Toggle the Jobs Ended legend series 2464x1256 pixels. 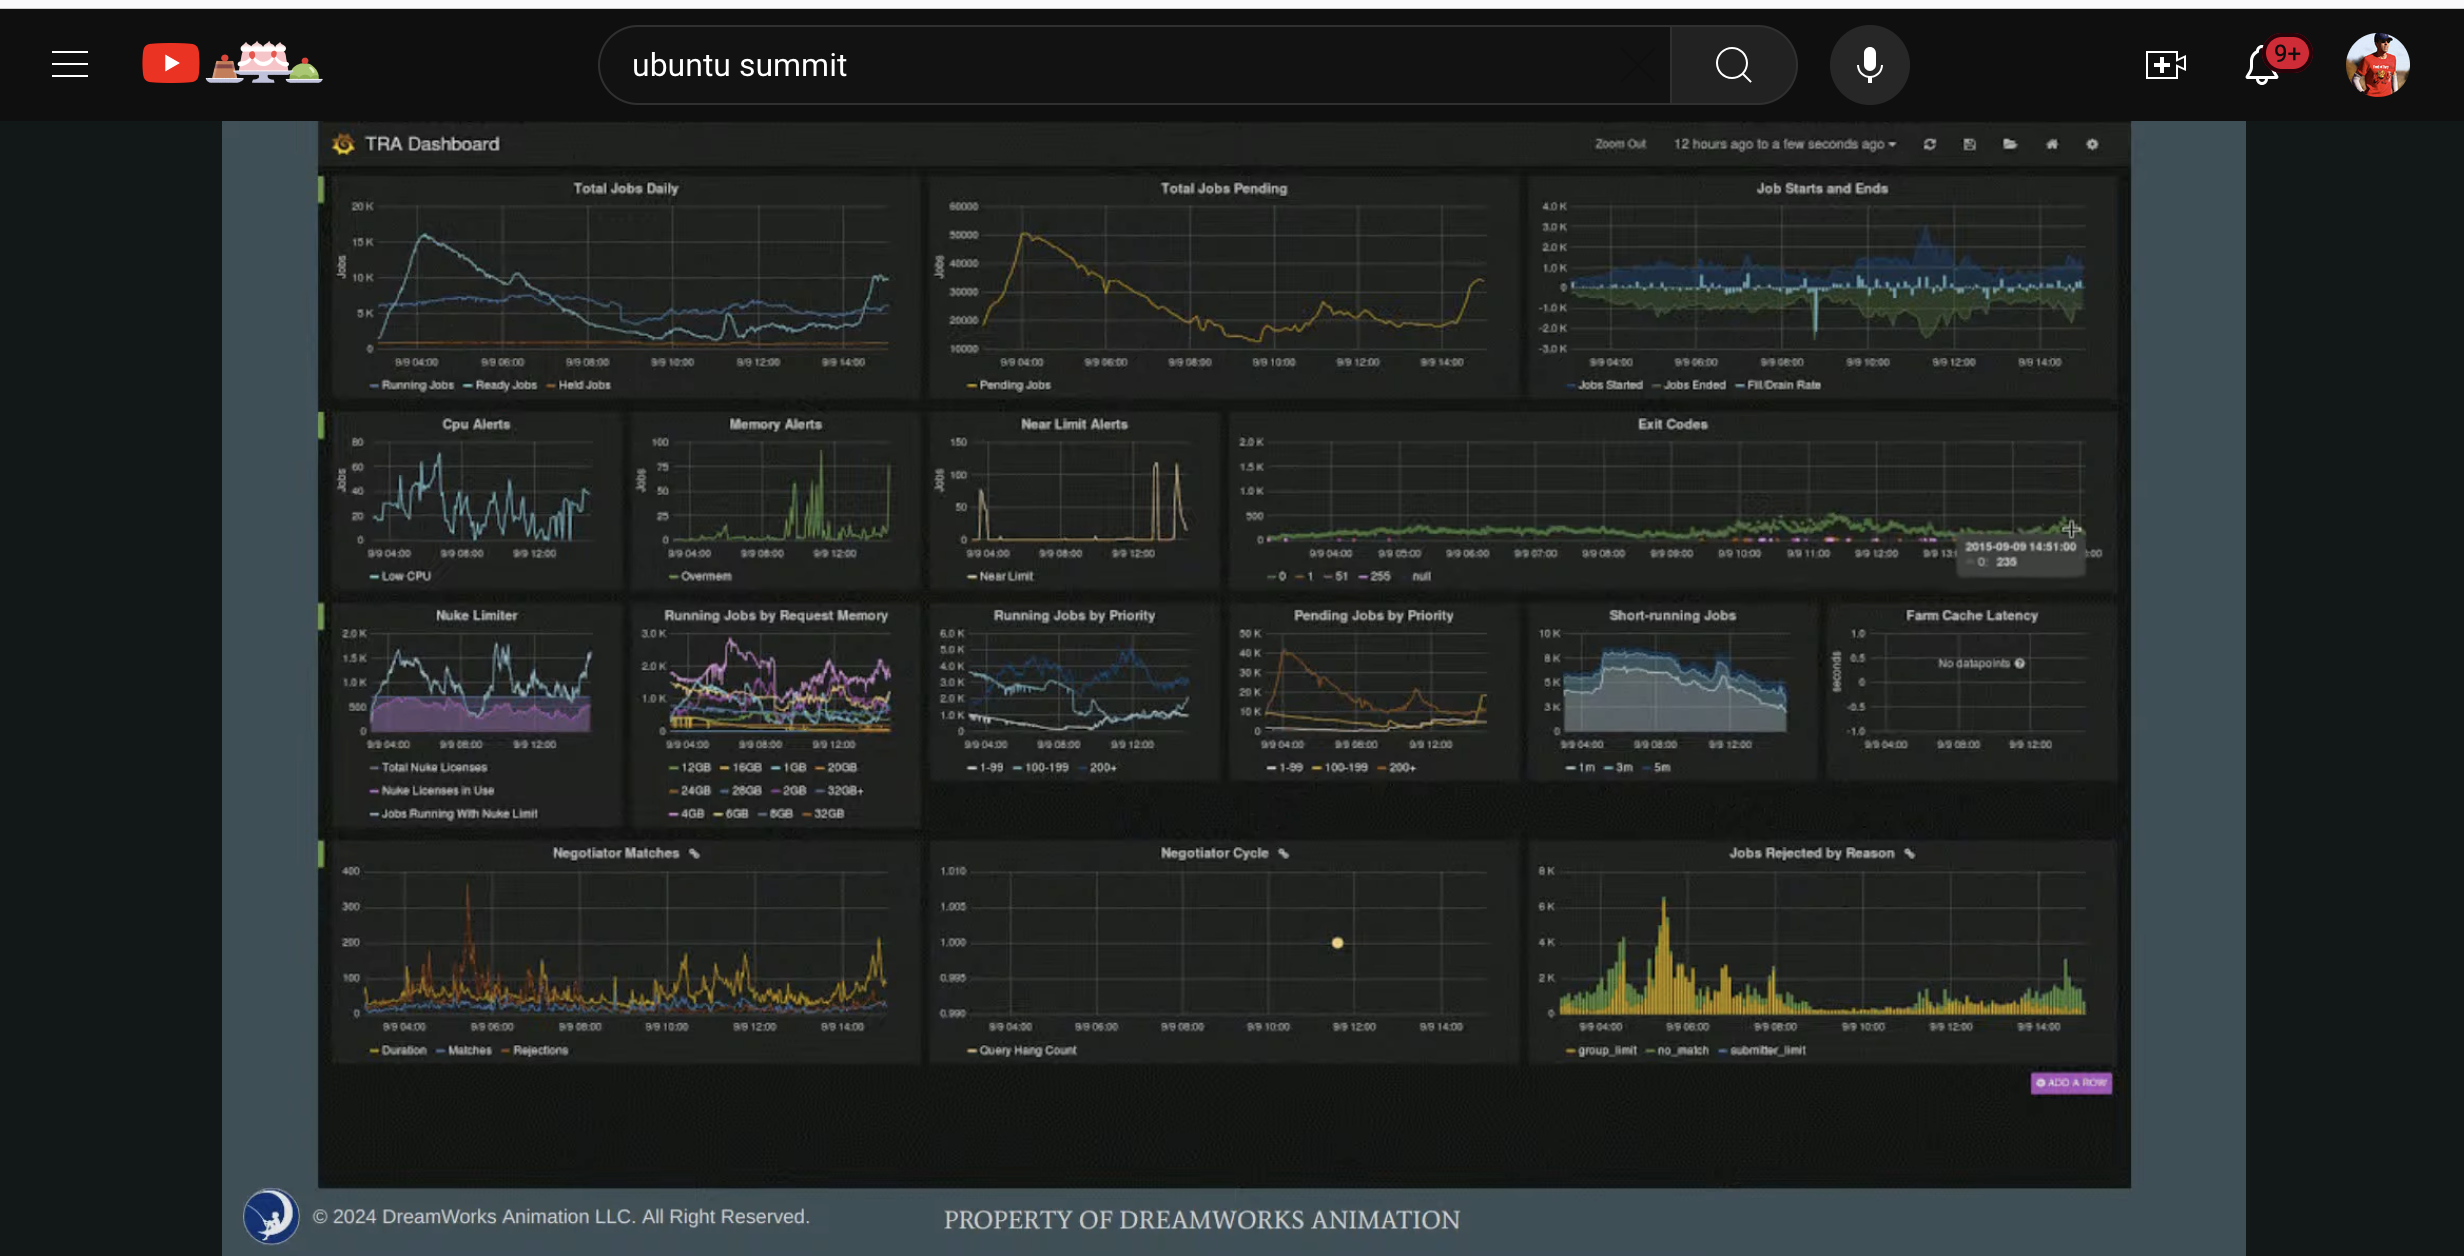coord(1689,385)
